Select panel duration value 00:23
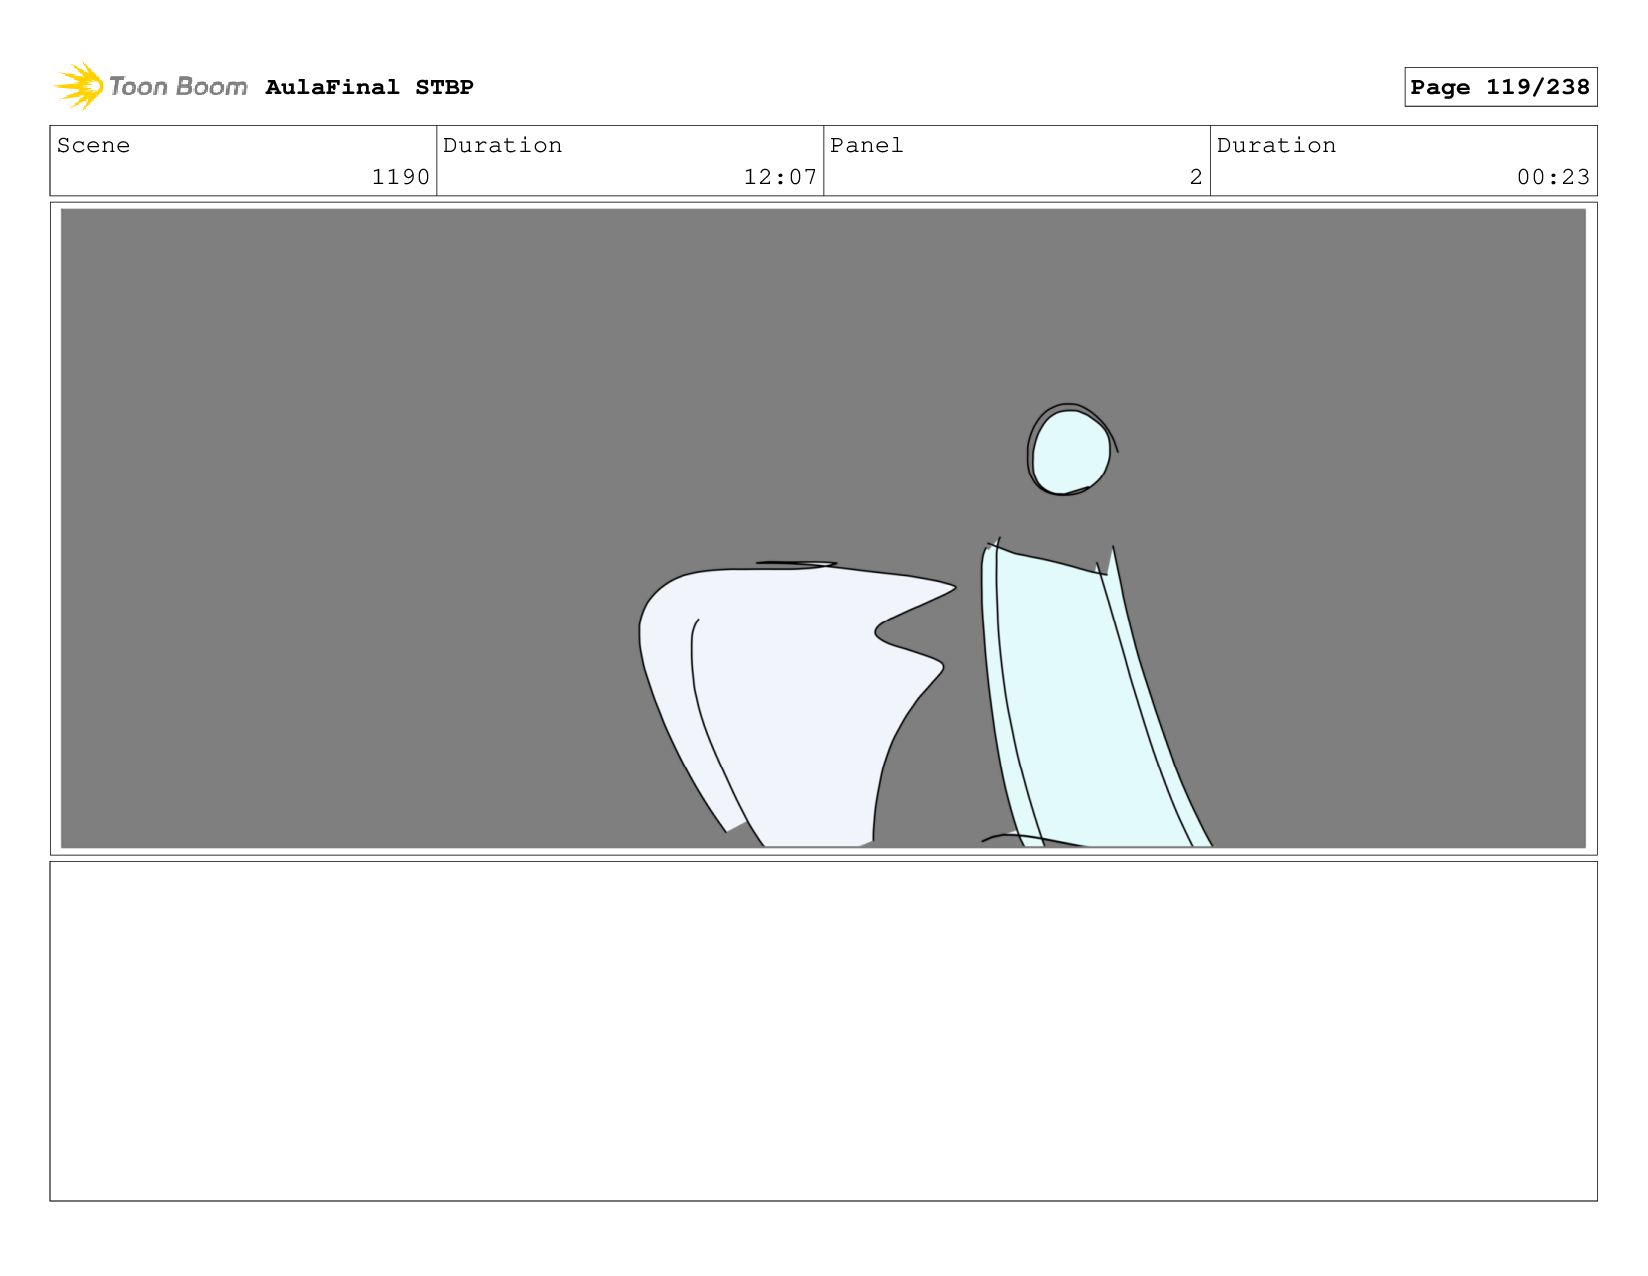 [1553, 177]
